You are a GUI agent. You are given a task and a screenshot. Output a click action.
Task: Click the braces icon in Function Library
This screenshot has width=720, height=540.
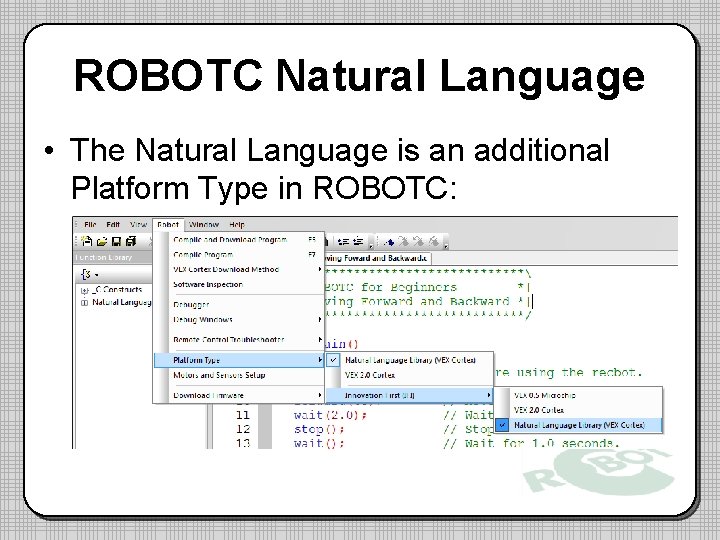pos(86,275)
